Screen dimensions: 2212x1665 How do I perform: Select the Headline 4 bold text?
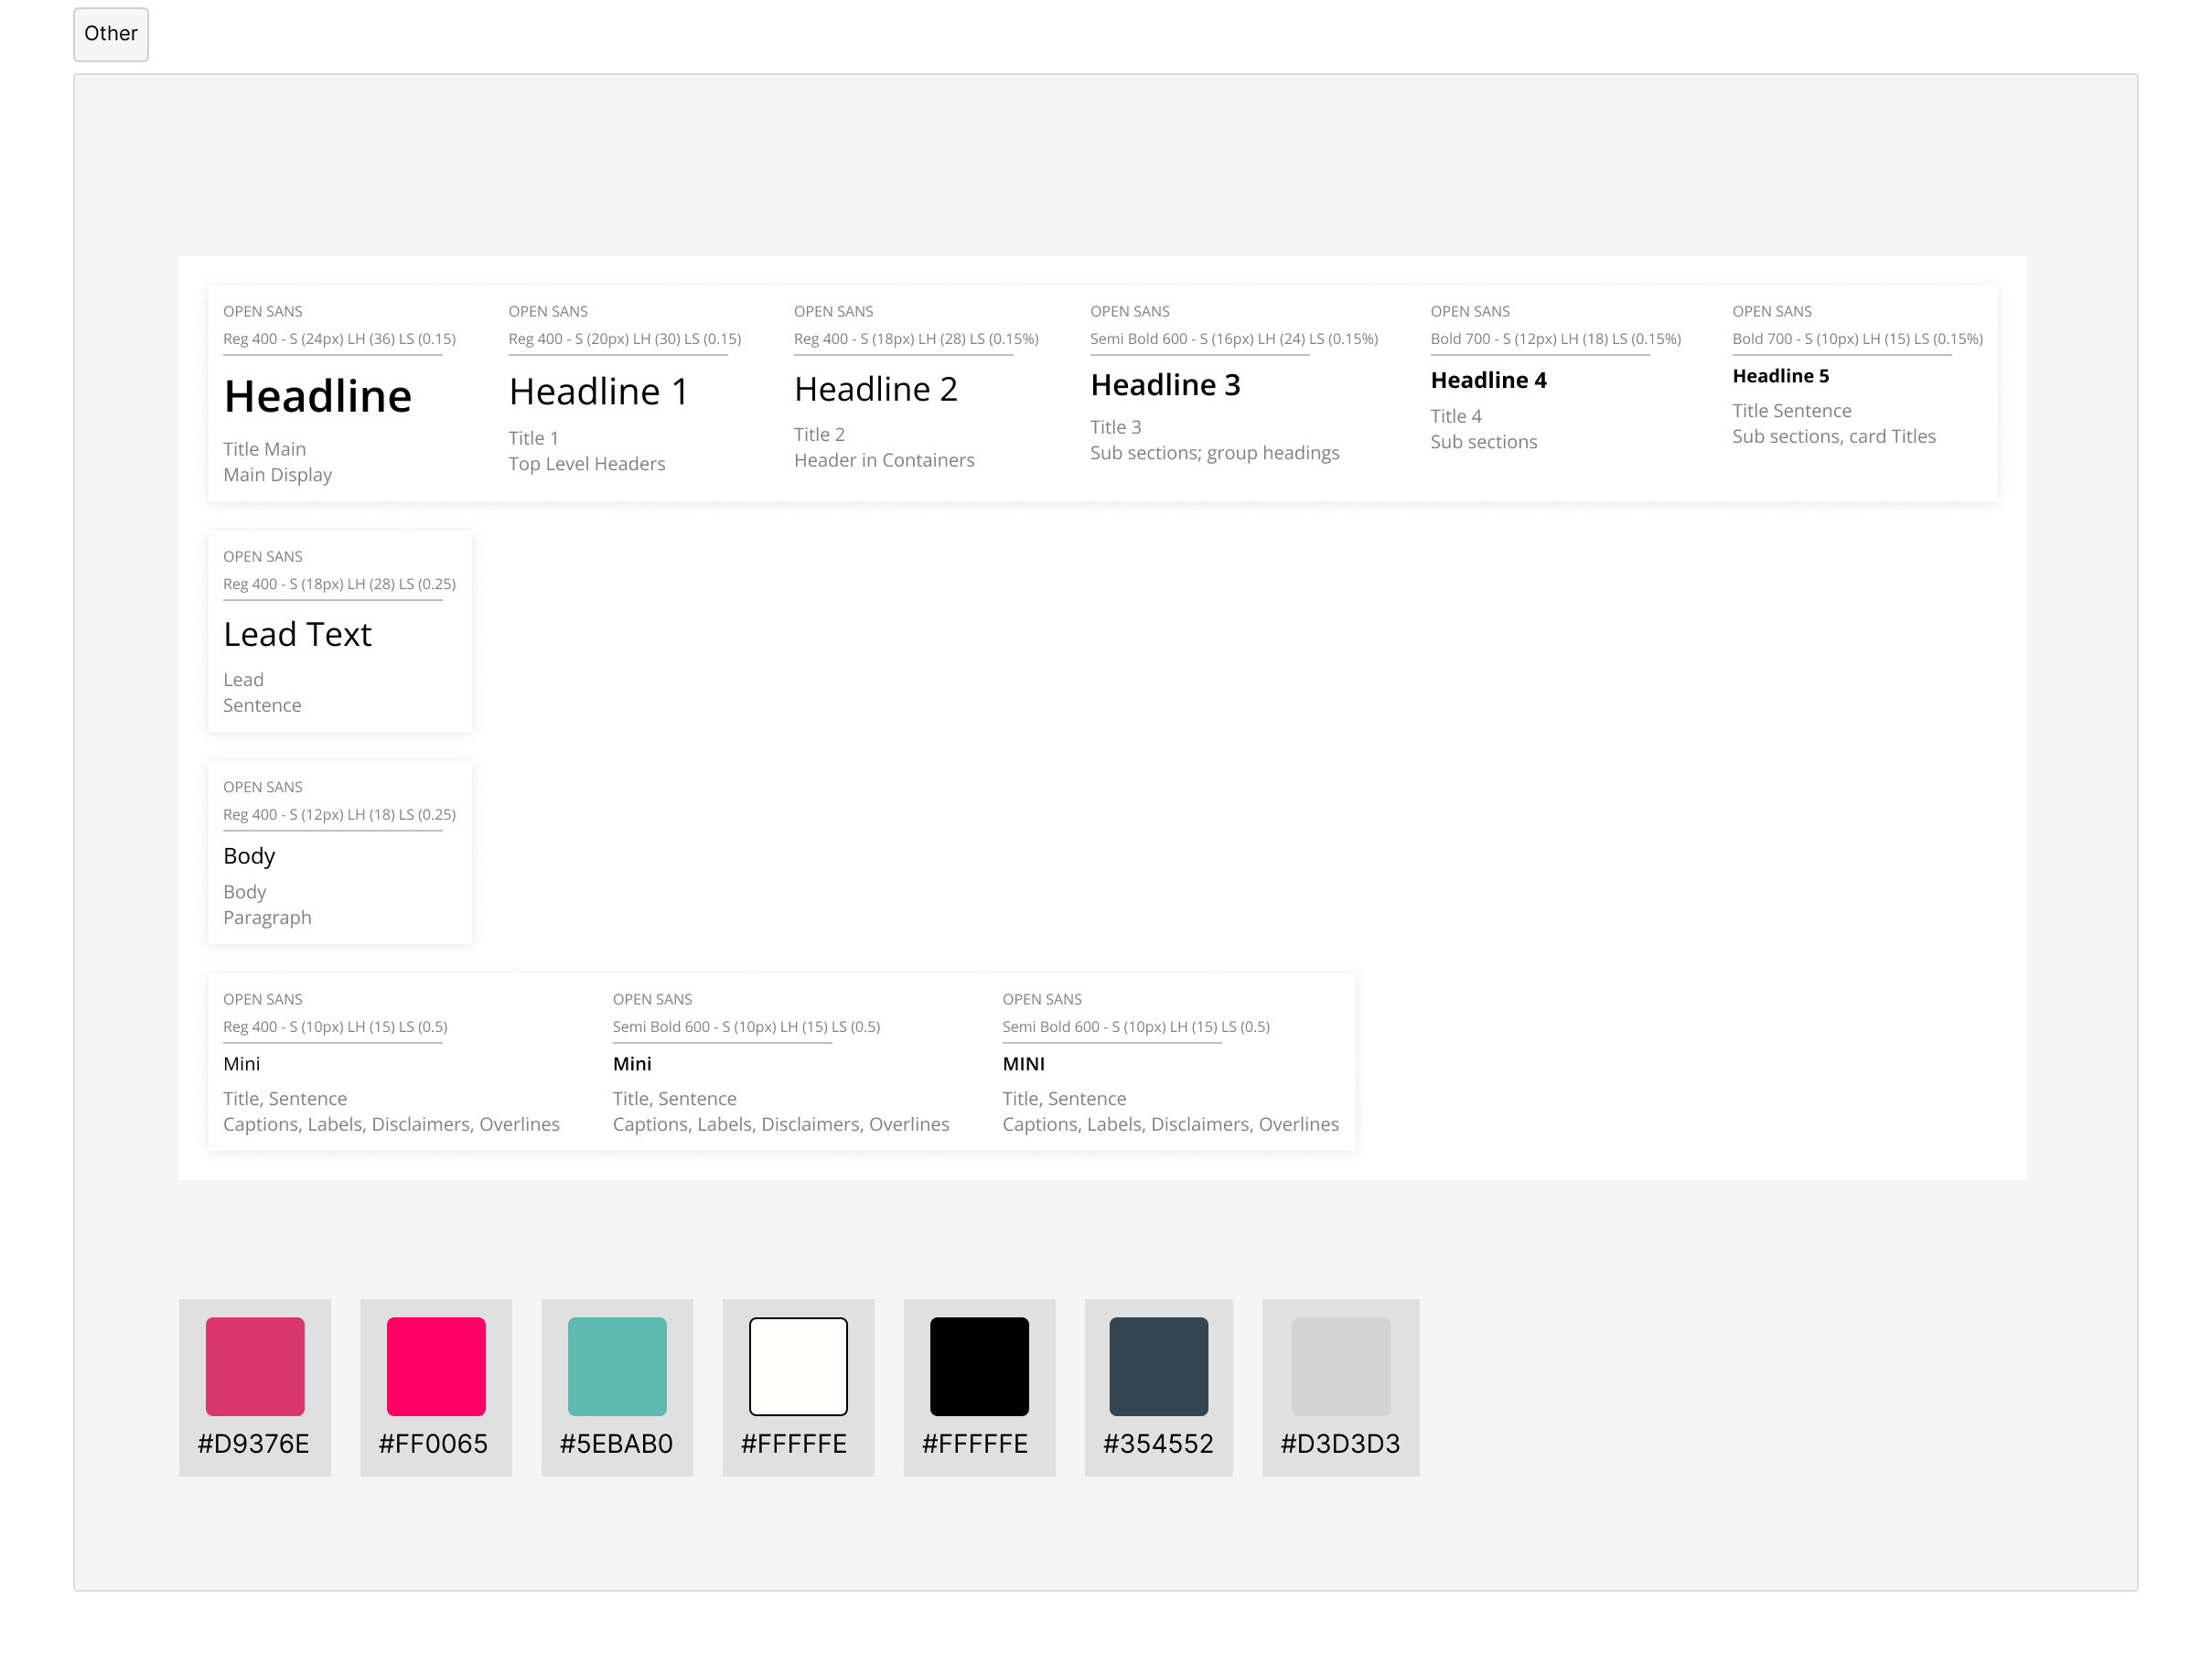[1488, 380]
